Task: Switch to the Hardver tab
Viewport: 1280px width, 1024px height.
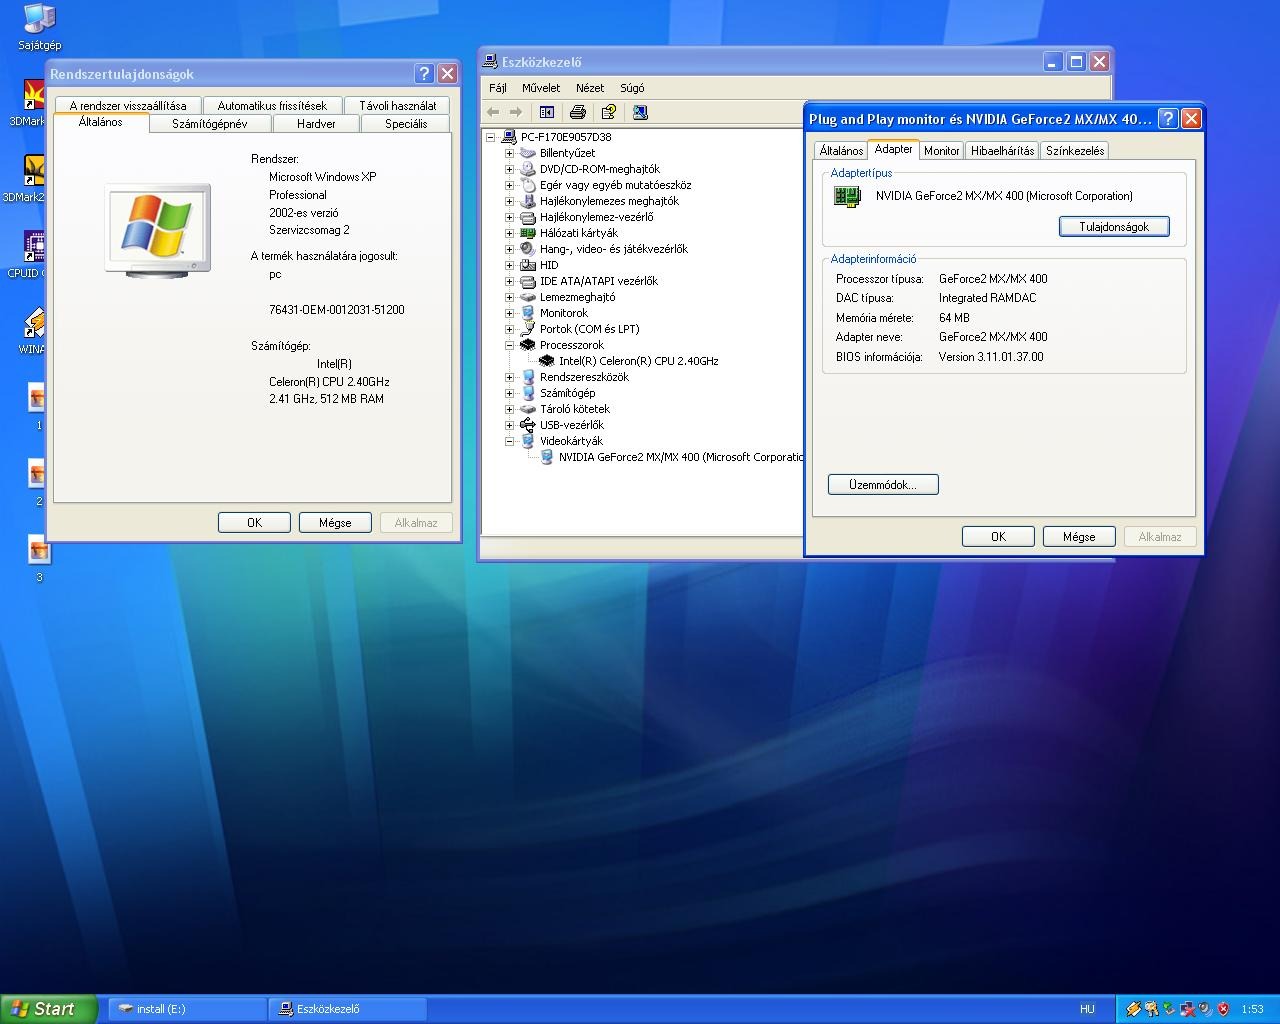Action: (x=316, y=124)
